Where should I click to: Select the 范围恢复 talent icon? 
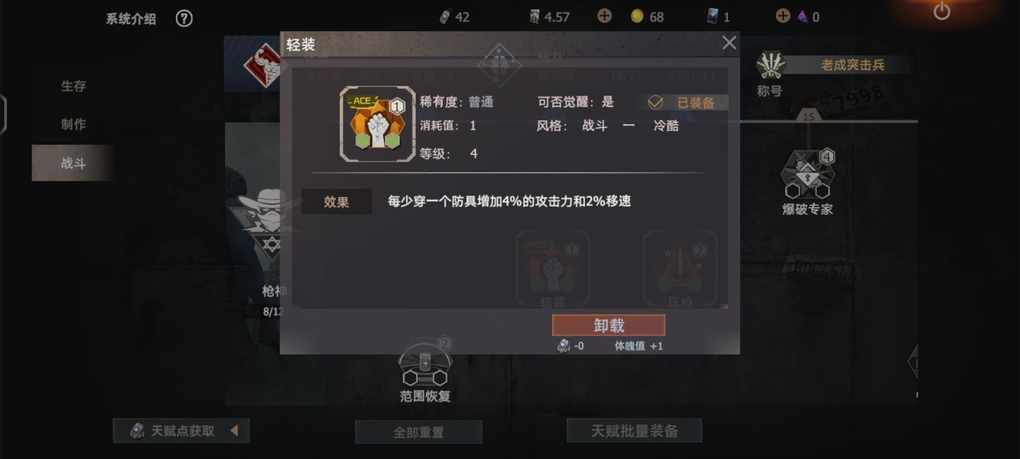[424, 363]
